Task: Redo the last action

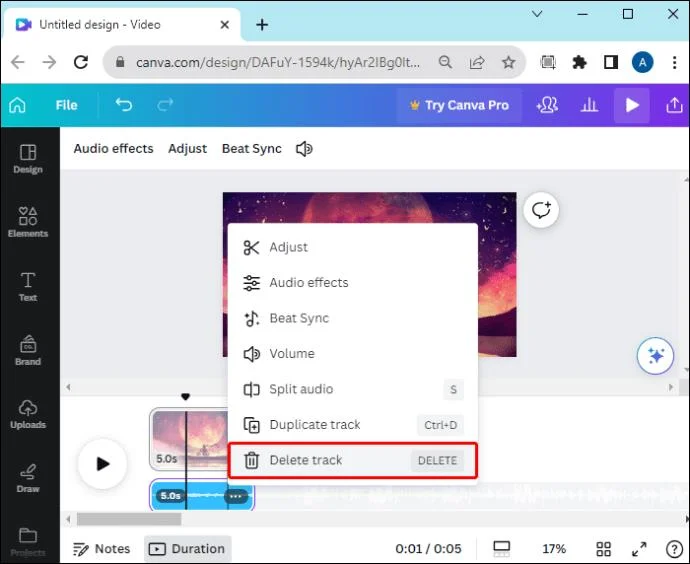Action: click(x=165, y=105)
